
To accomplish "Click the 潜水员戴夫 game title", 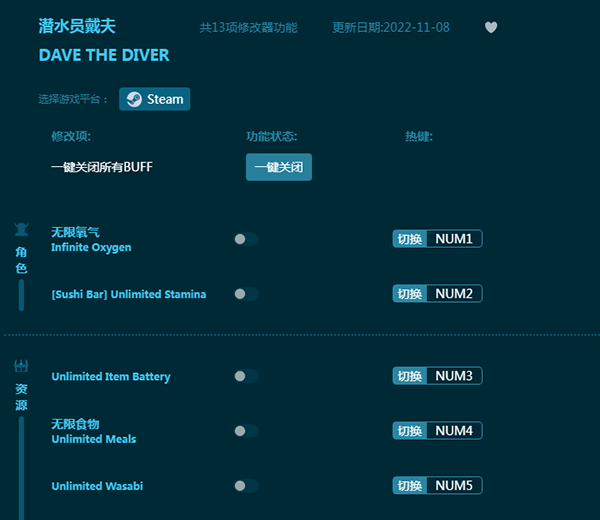I will (x=77, y=26).
